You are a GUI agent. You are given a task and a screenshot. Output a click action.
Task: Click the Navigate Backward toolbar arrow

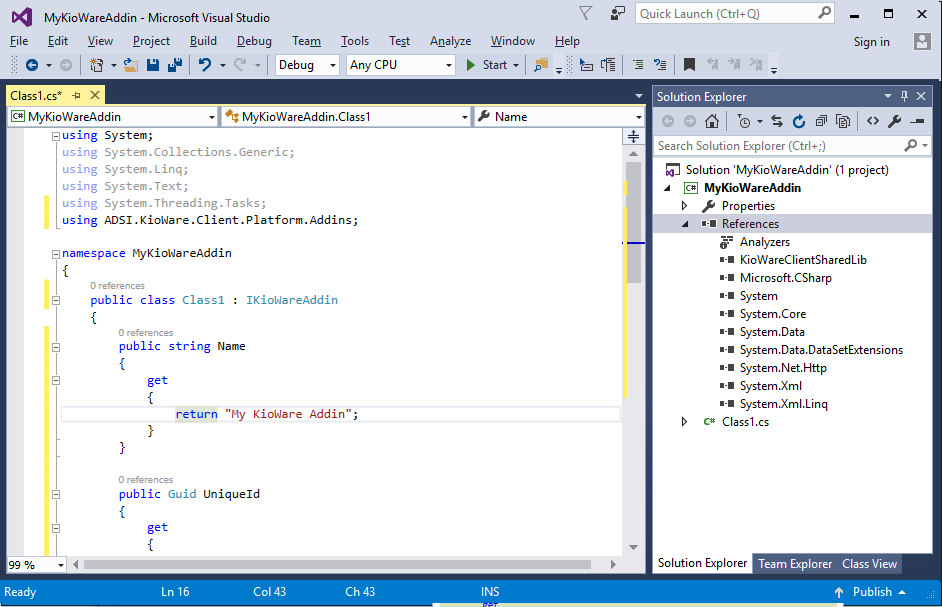[32, 65]
